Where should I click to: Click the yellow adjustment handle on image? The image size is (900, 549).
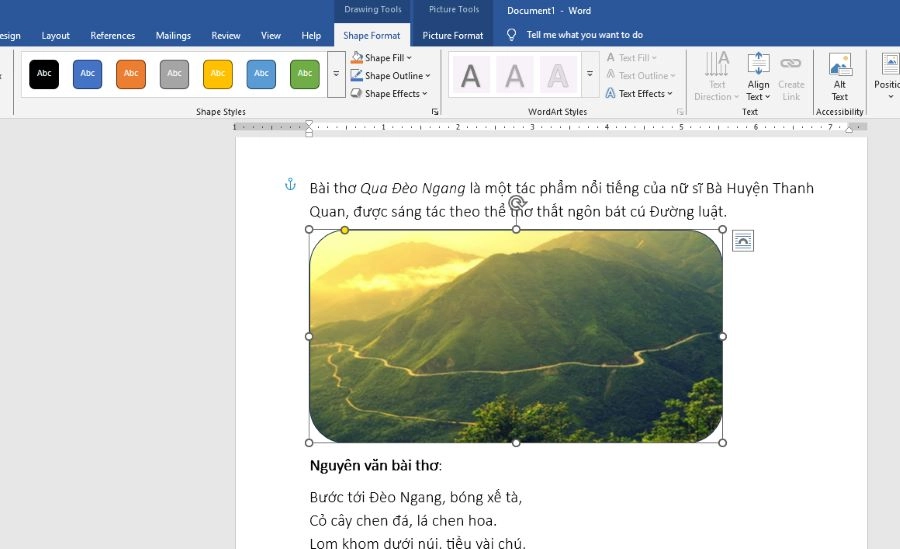coord(345,230)
